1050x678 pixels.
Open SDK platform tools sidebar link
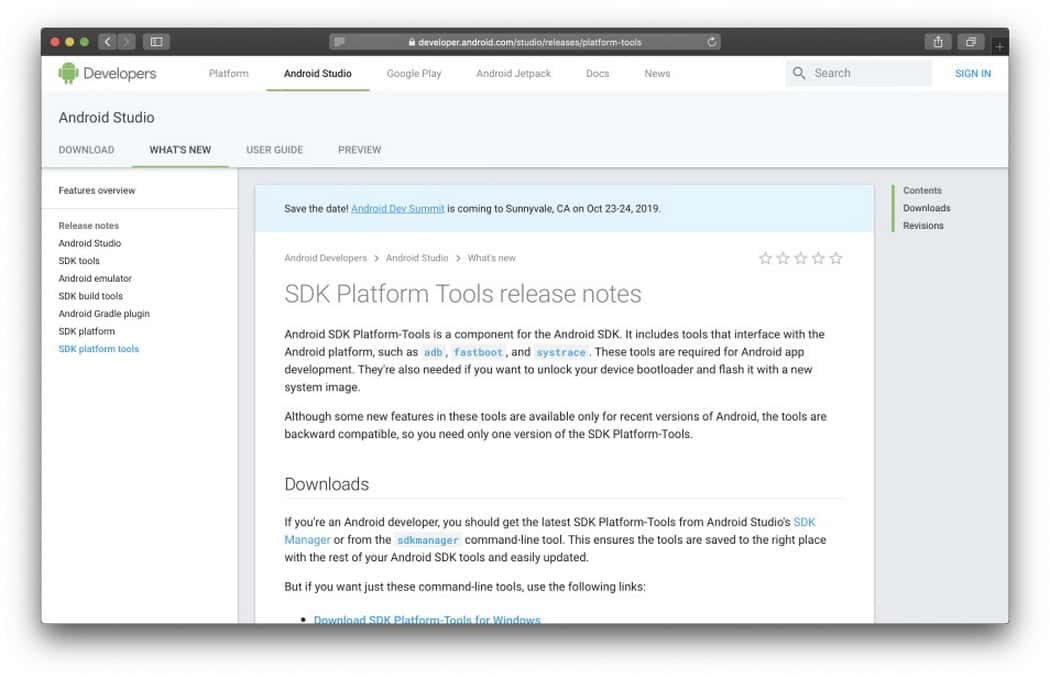(98, 348)
